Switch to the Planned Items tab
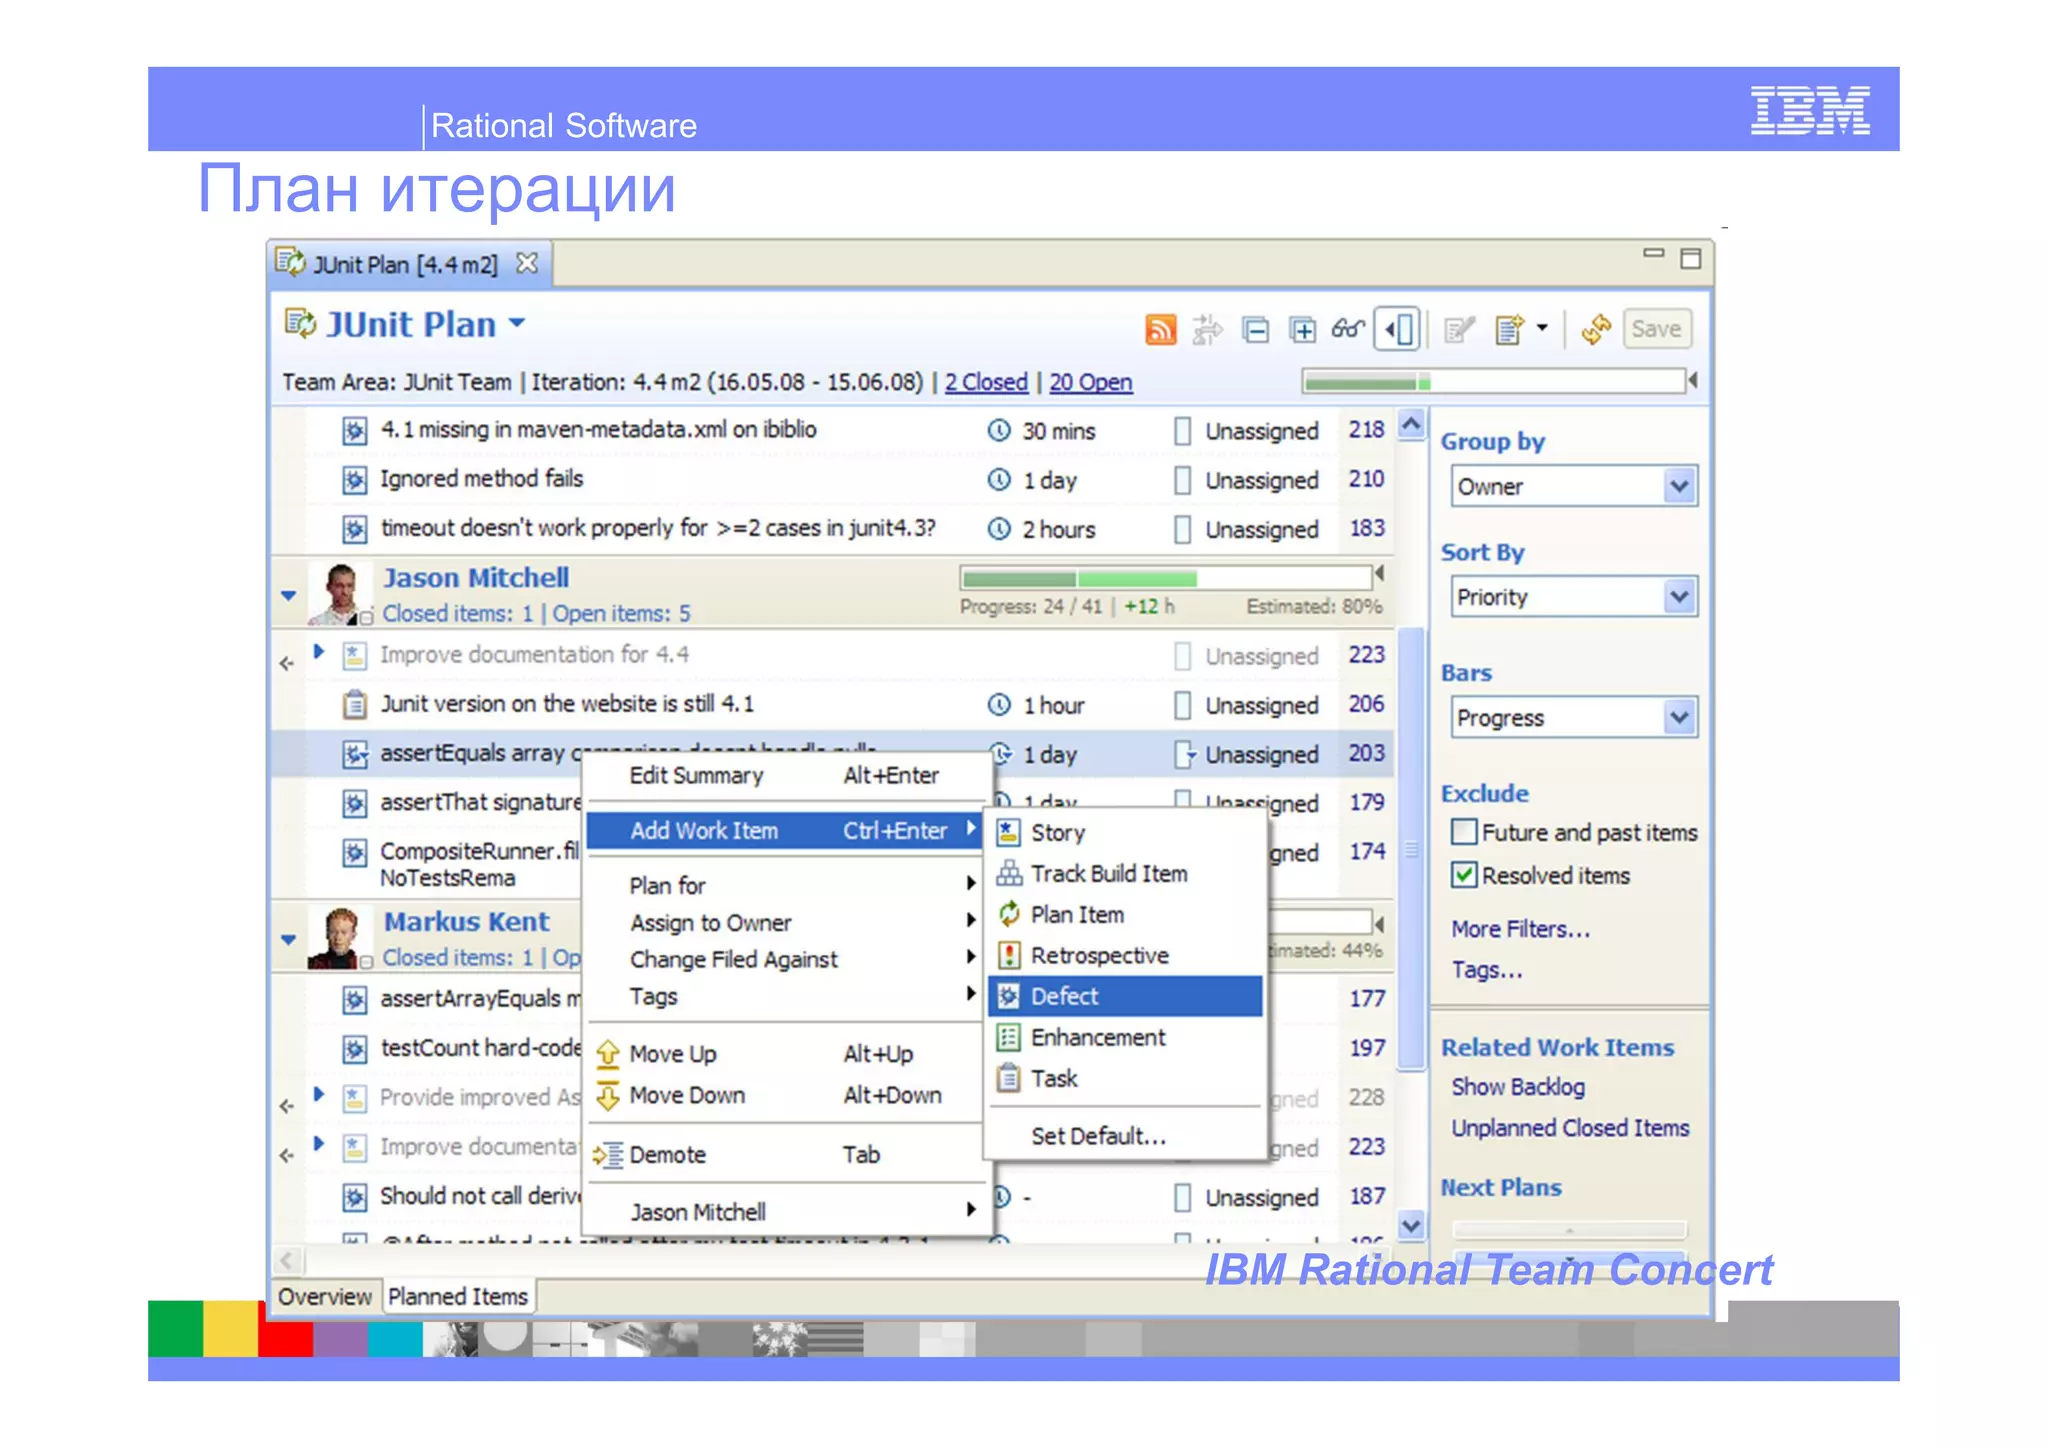 click(458, 1296)
